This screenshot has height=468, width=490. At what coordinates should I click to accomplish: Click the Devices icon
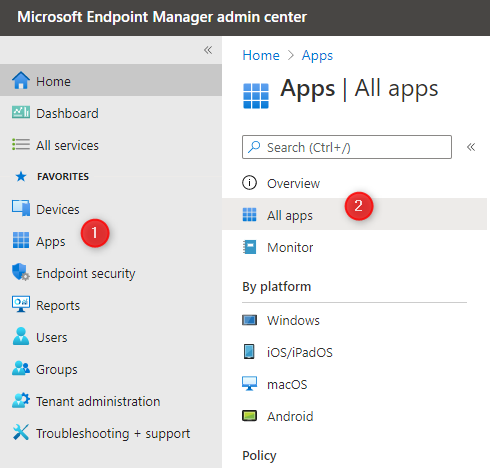[21, 208]
